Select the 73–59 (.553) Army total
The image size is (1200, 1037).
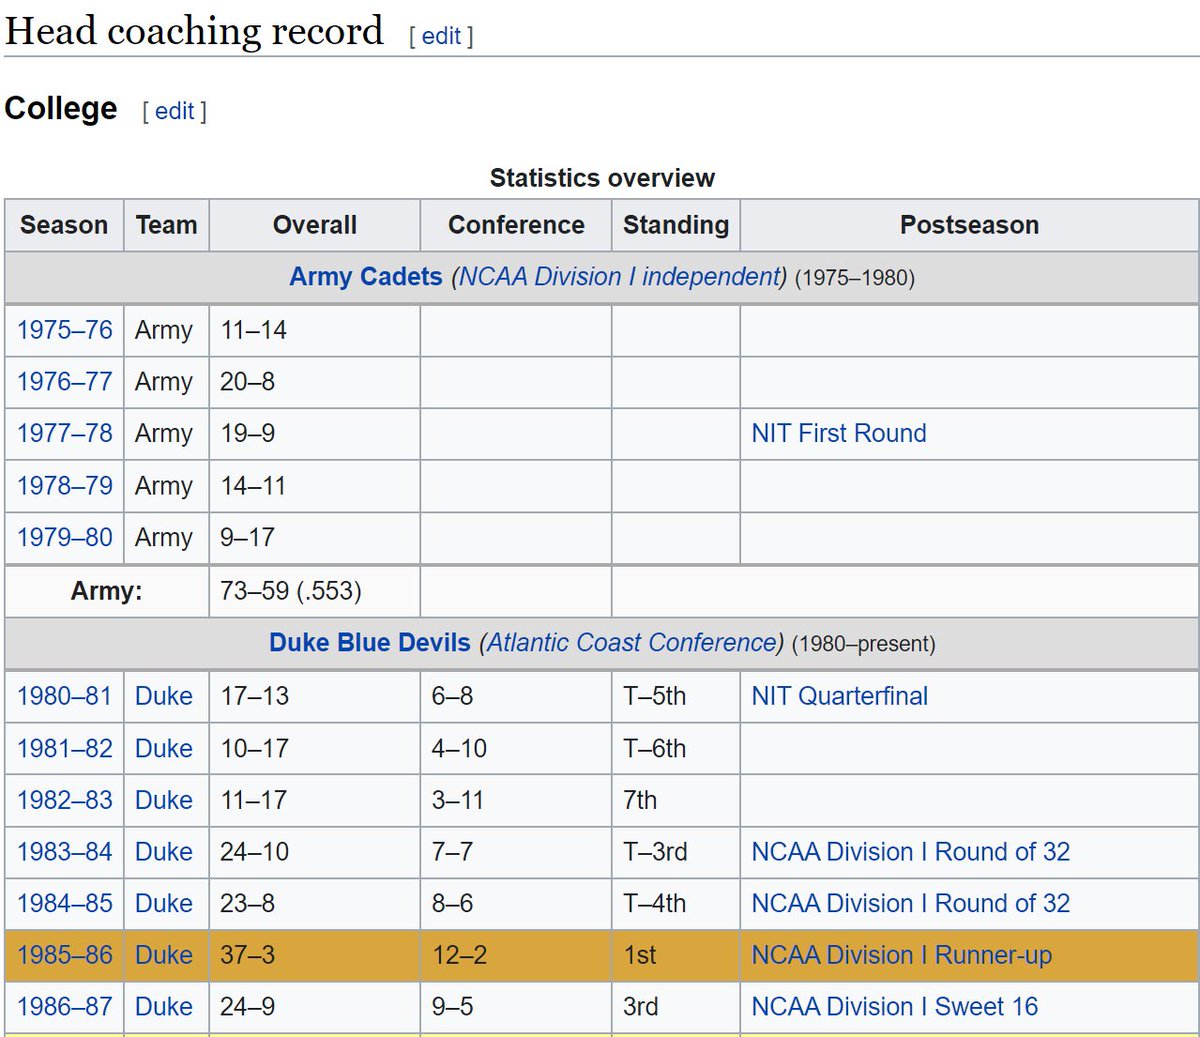(x=315, y=591)
